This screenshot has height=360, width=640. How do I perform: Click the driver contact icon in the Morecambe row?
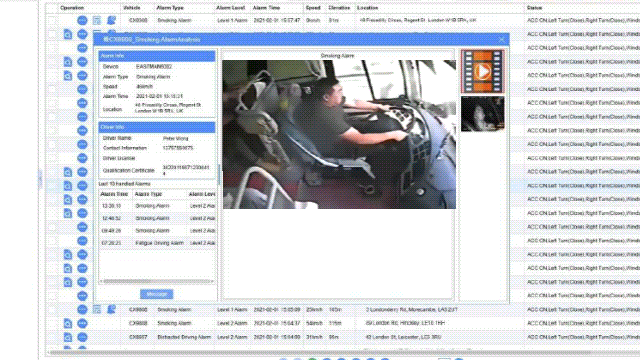click(111, 309)
